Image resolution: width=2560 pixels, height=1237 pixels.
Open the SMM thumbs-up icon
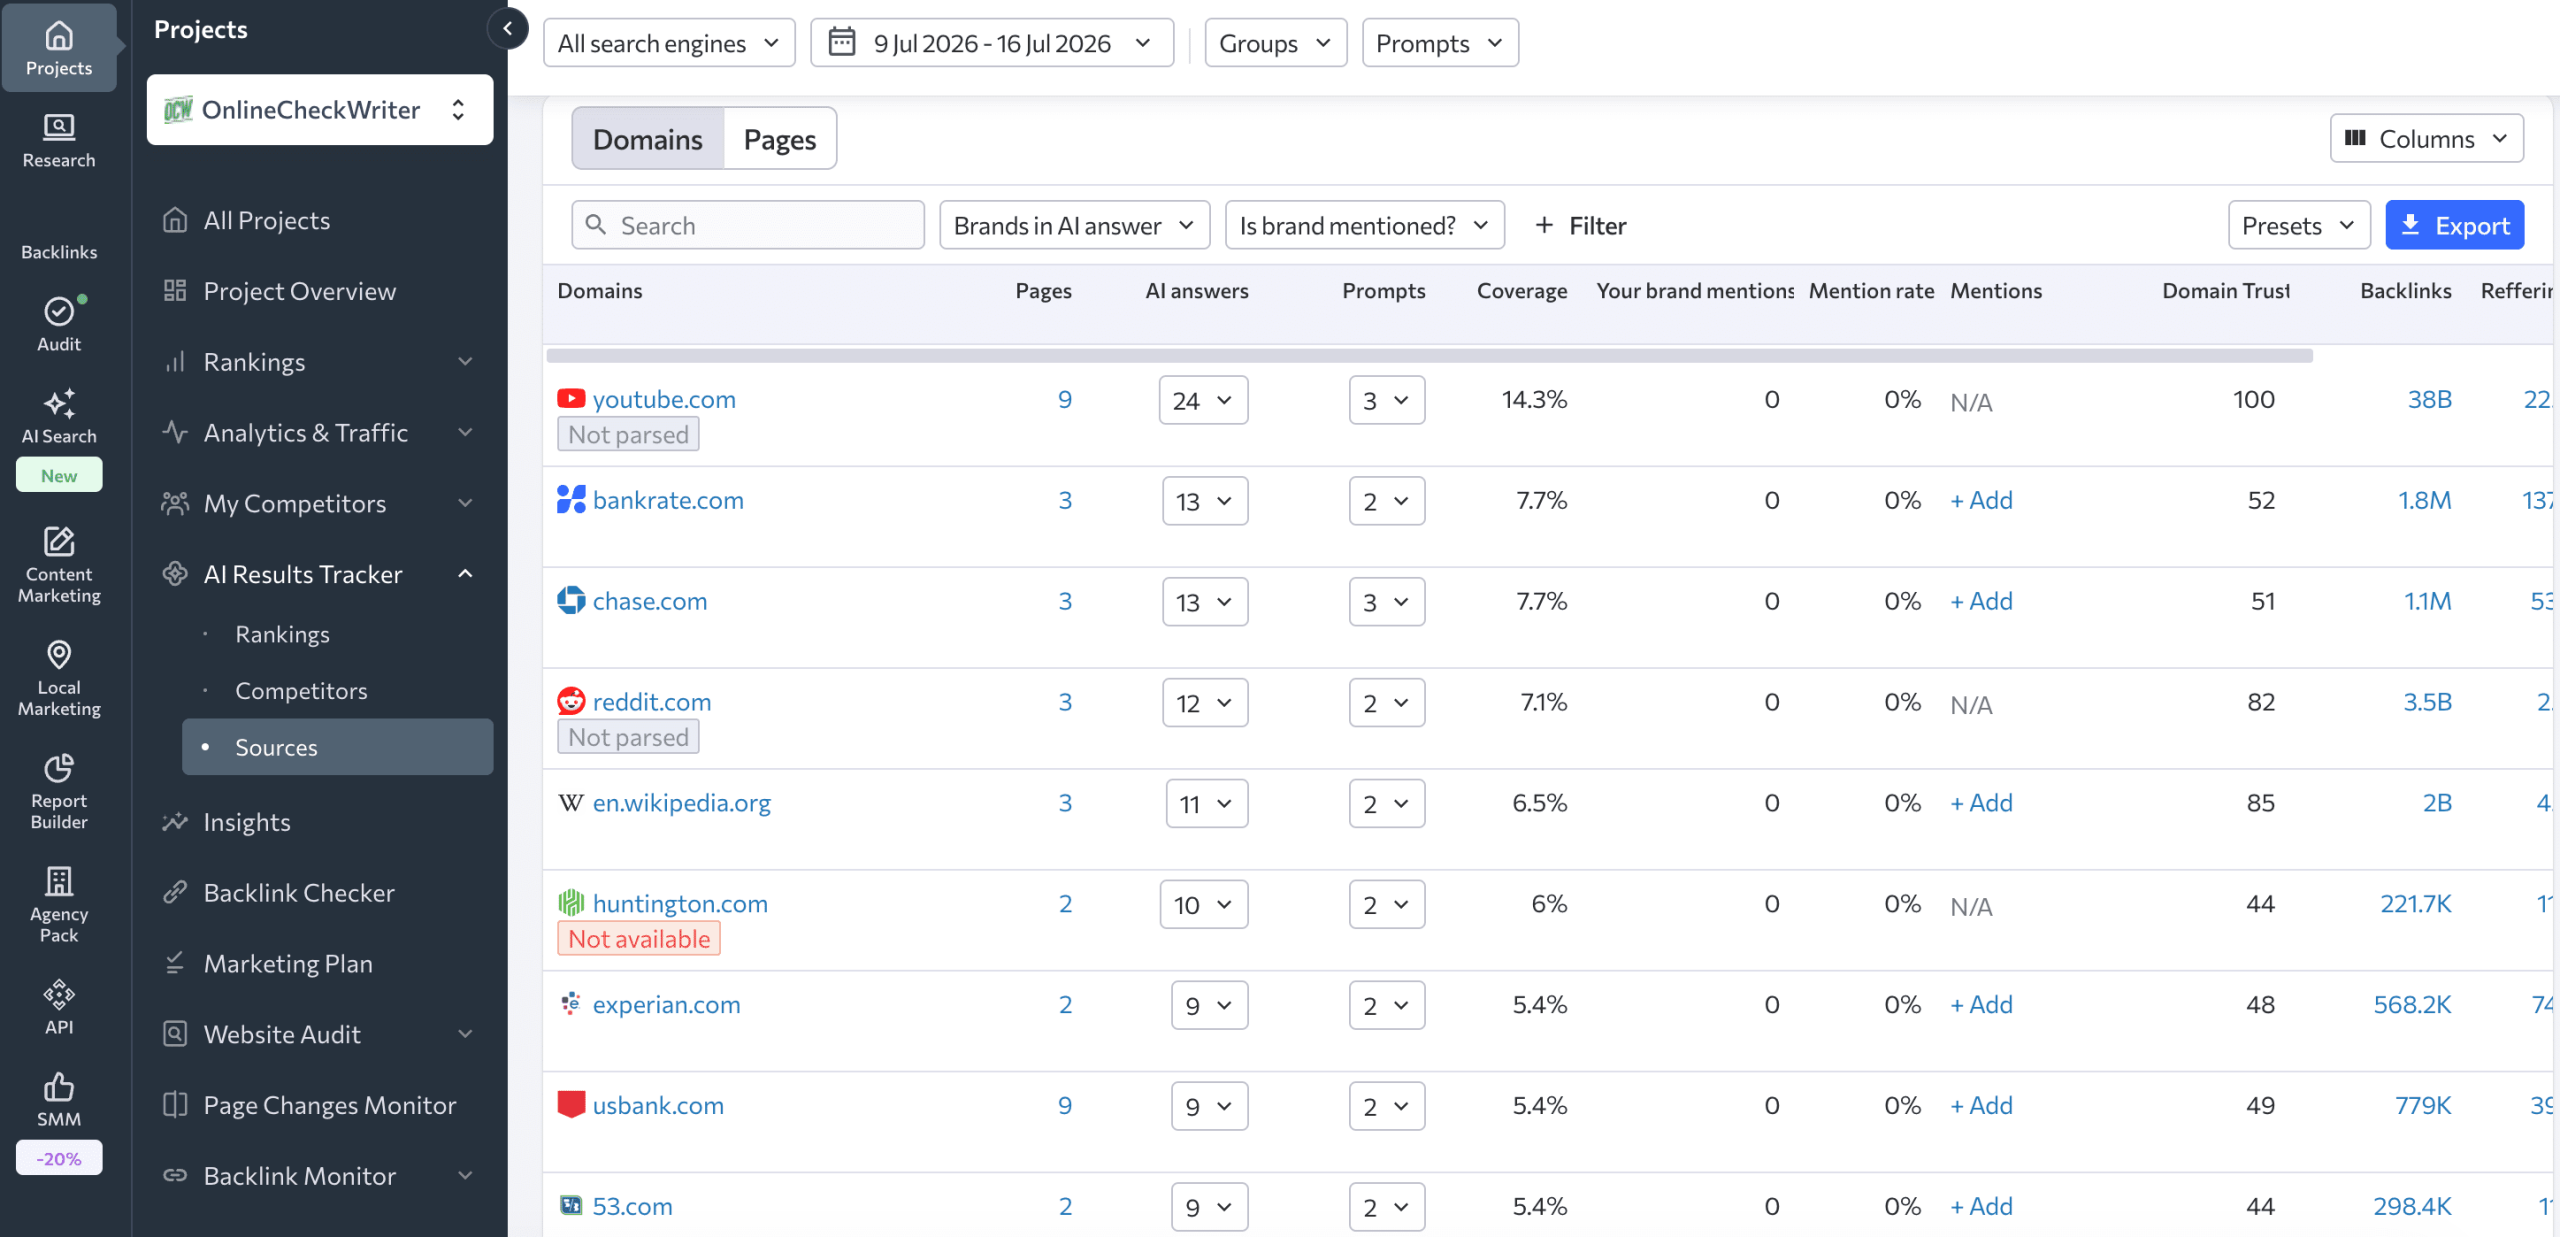pyautogui.click(x=59, y=1086)
